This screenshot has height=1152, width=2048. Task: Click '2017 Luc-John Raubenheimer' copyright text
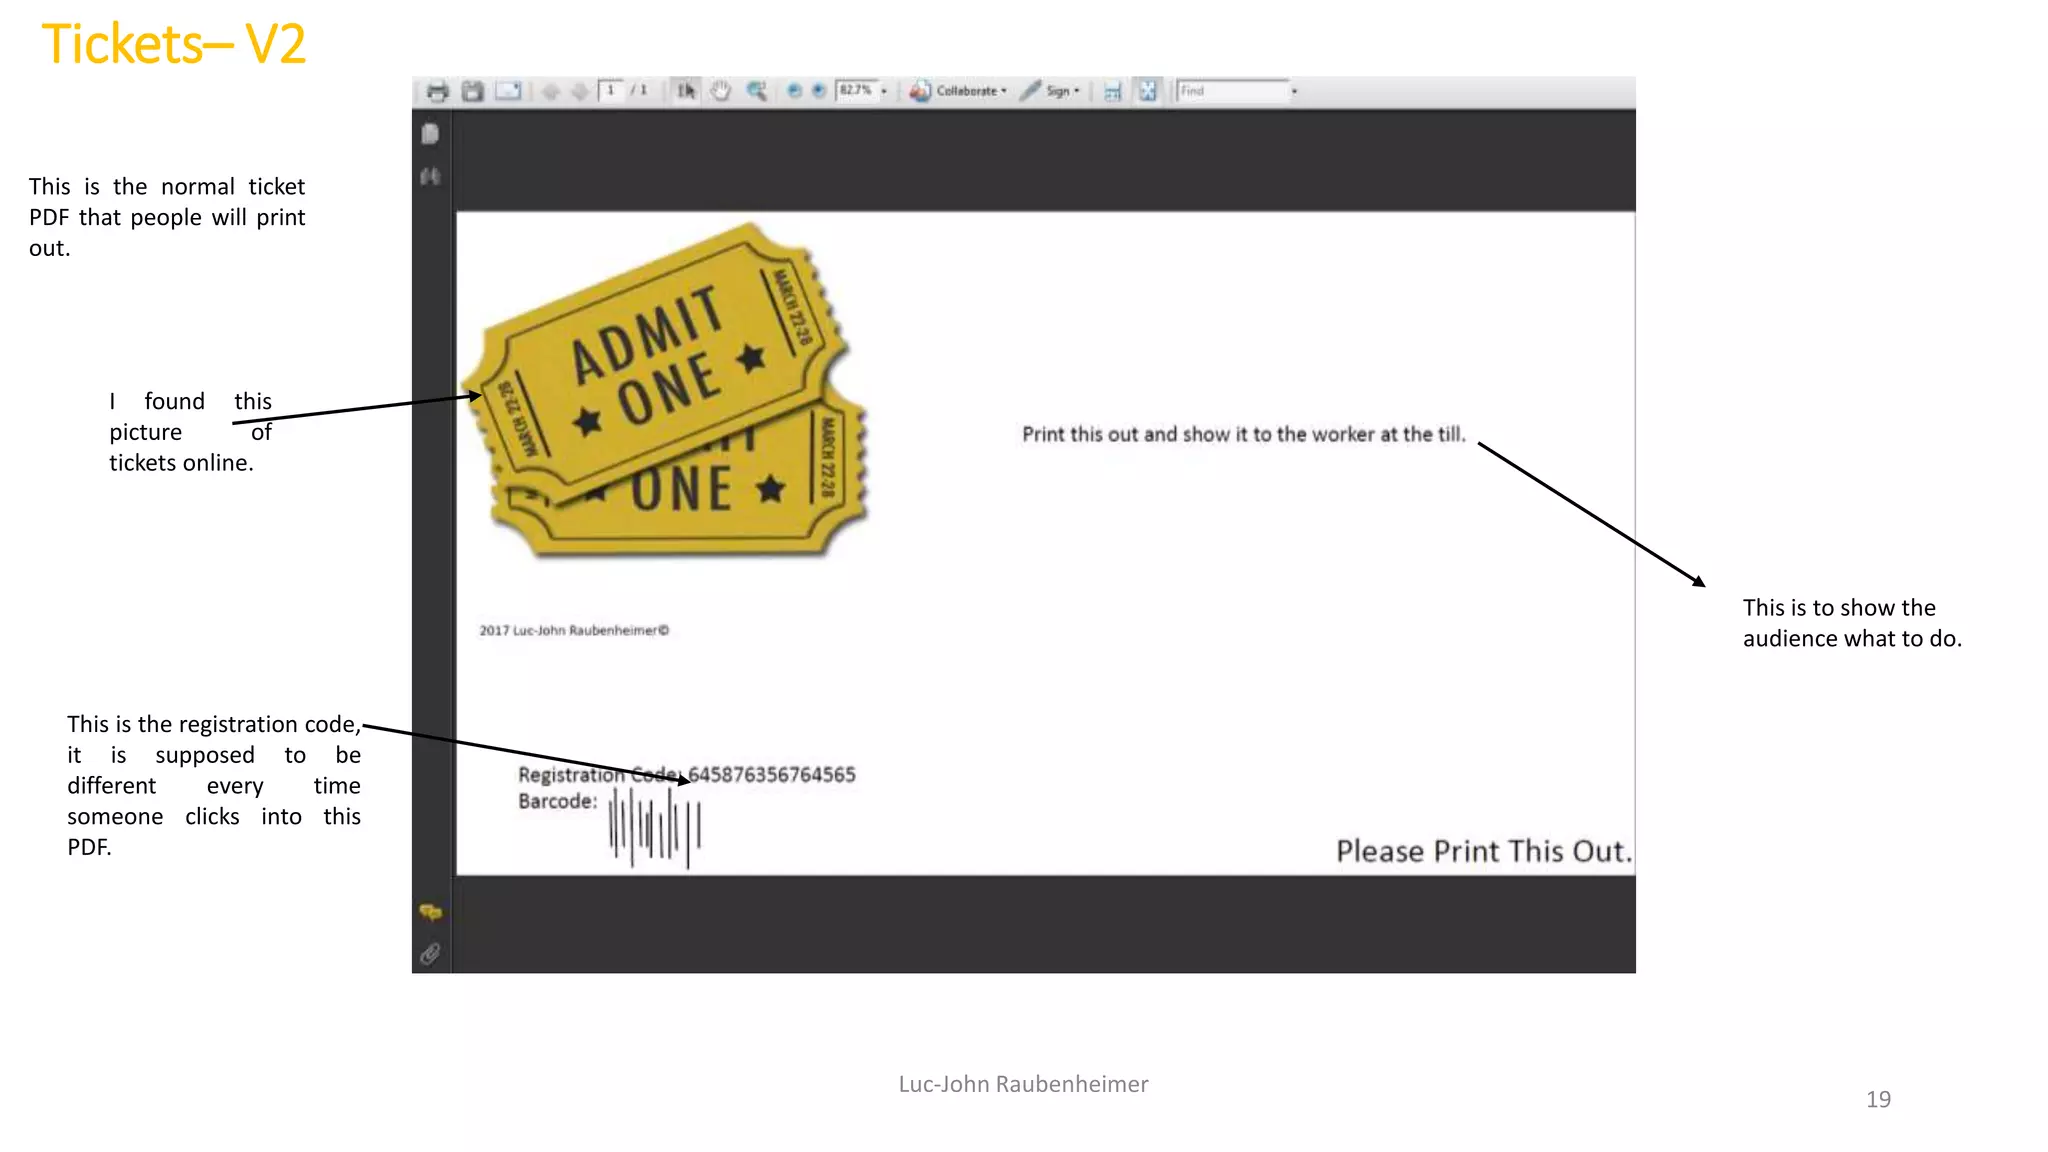tap(574, 630)
